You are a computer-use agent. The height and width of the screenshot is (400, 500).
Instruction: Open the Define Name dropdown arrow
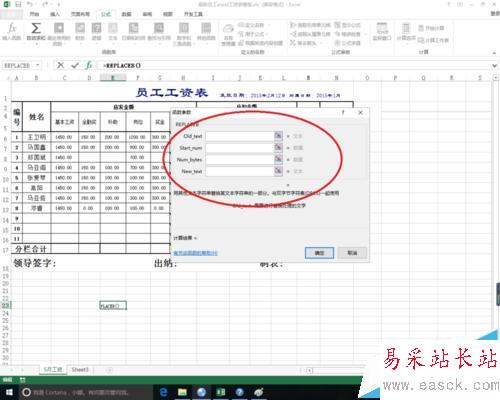269,25
